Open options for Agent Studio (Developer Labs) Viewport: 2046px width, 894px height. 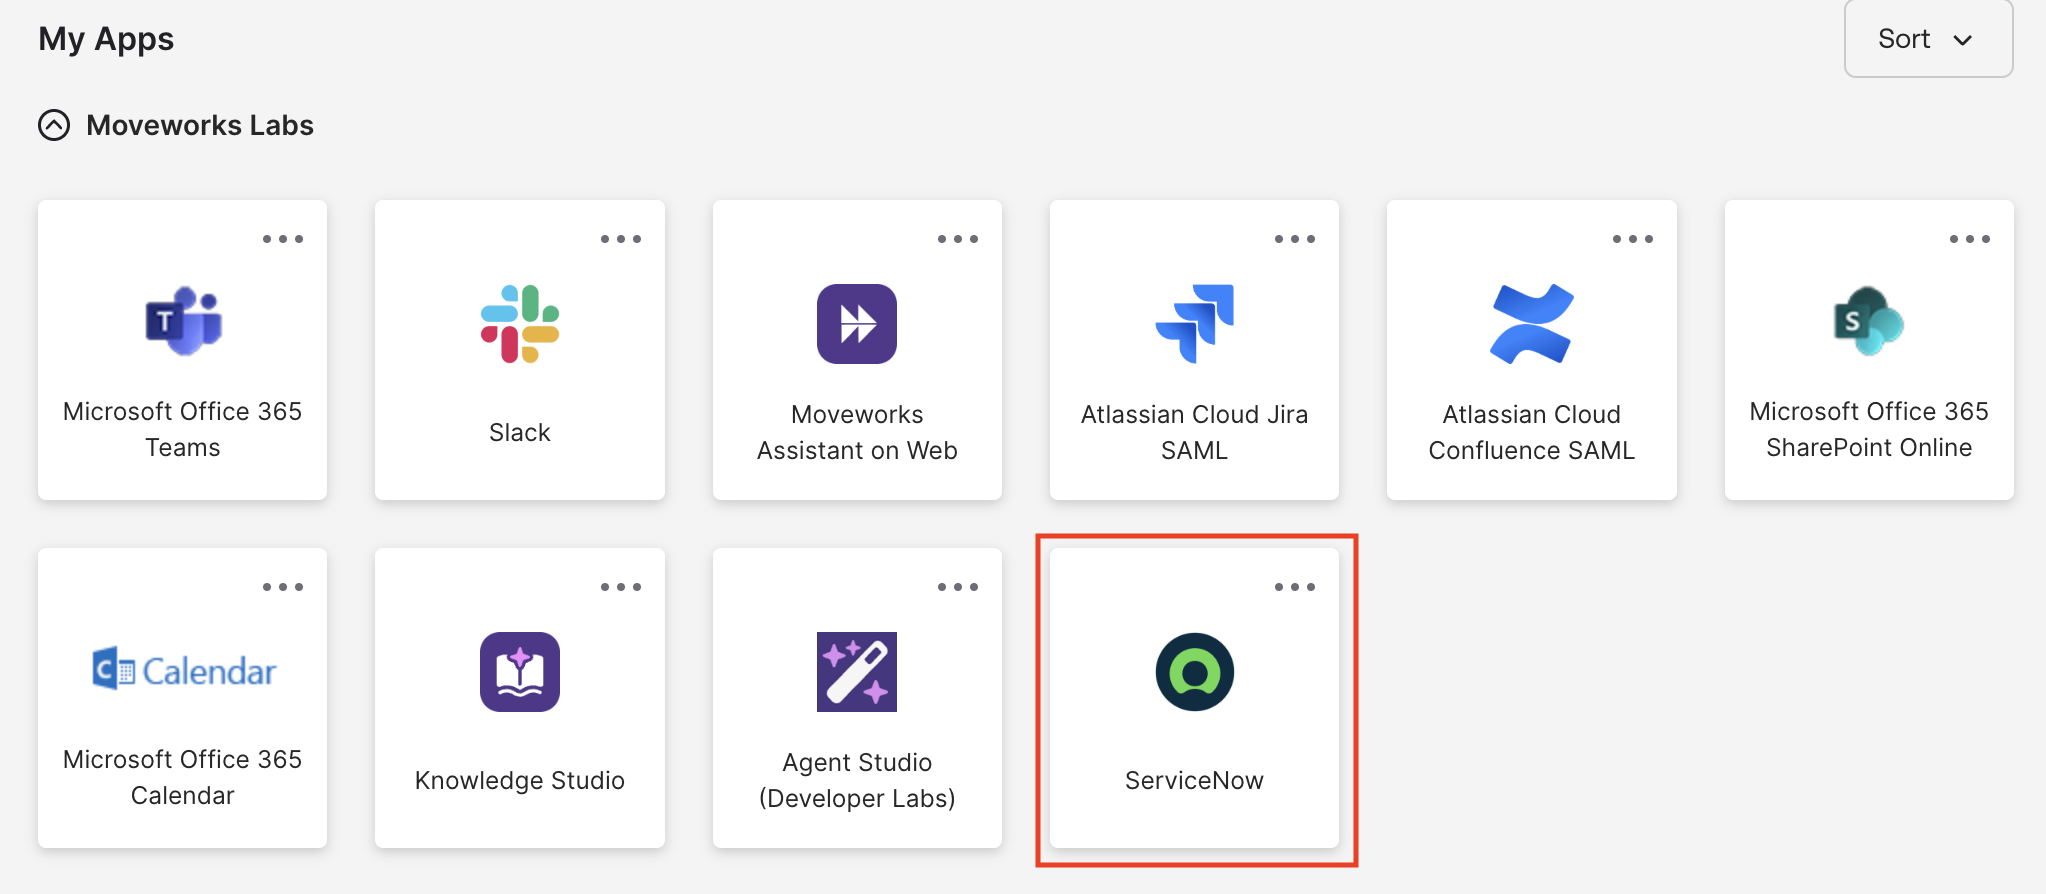pyautogui.click(x=958, y=587)
